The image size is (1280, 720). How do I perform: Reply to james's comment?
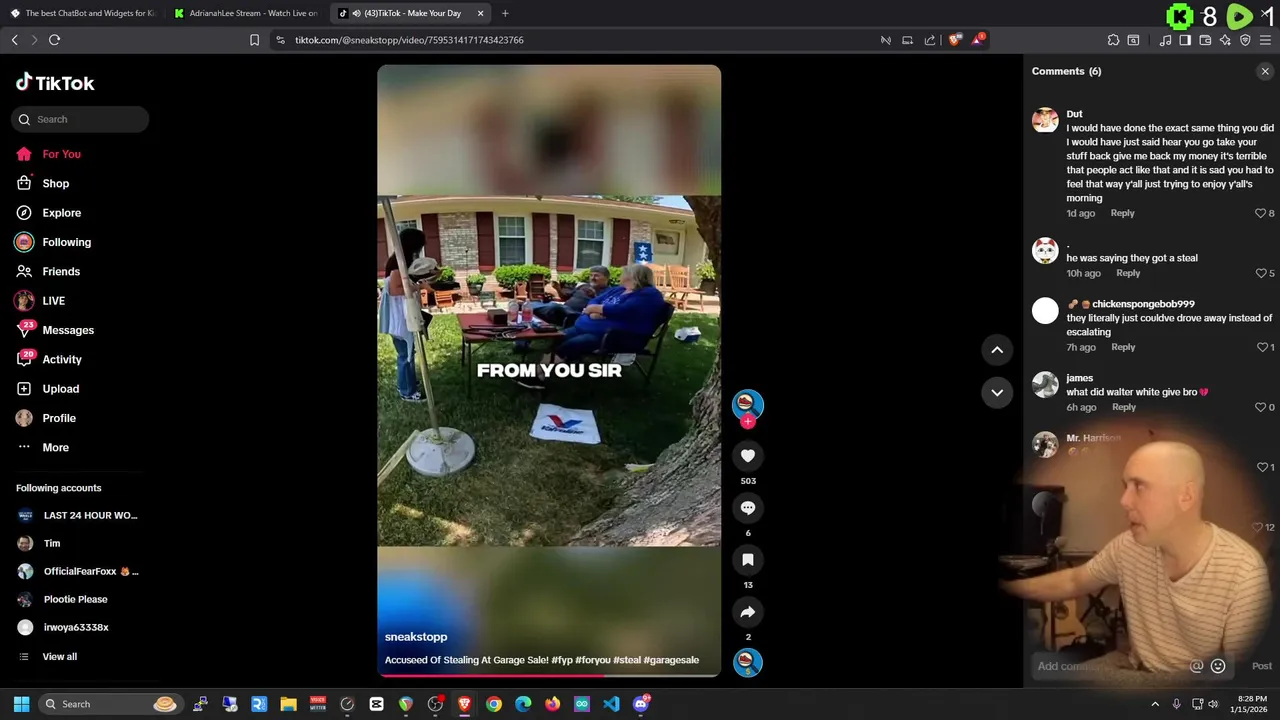click(x=1124, y=407)
